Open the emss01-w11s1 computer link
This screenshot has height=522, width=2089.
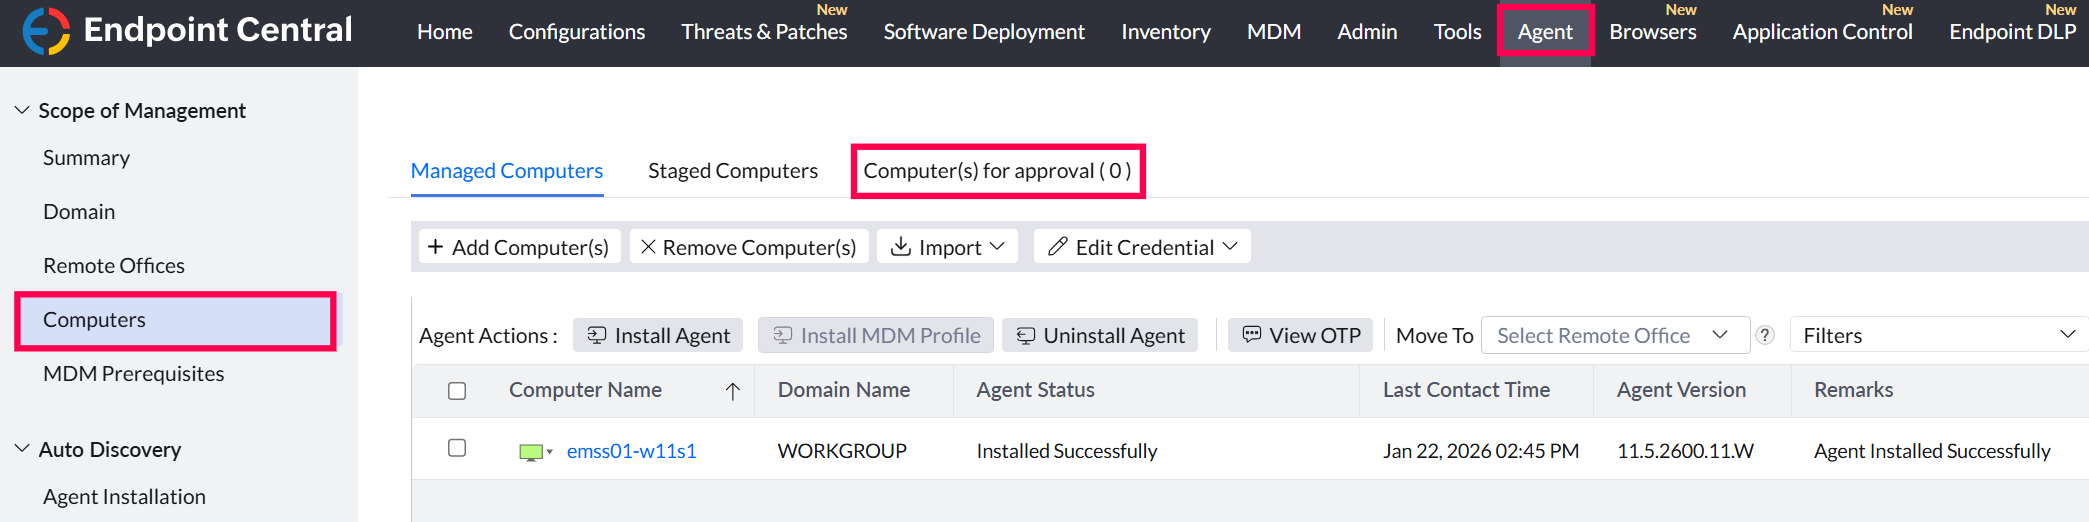[x=632, y=451]
